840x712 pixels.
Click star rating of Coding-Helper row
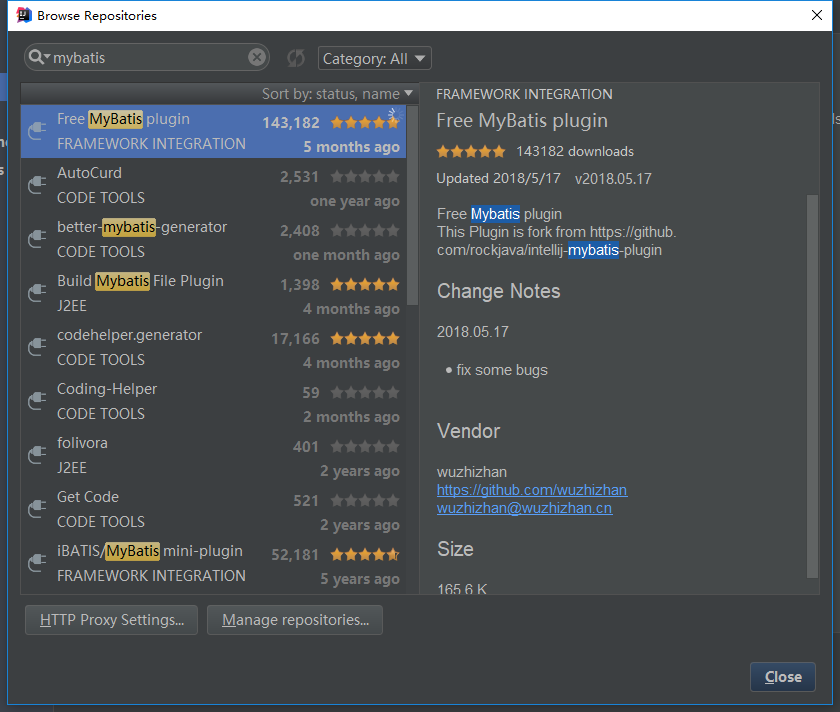click(x=365, y=393)
